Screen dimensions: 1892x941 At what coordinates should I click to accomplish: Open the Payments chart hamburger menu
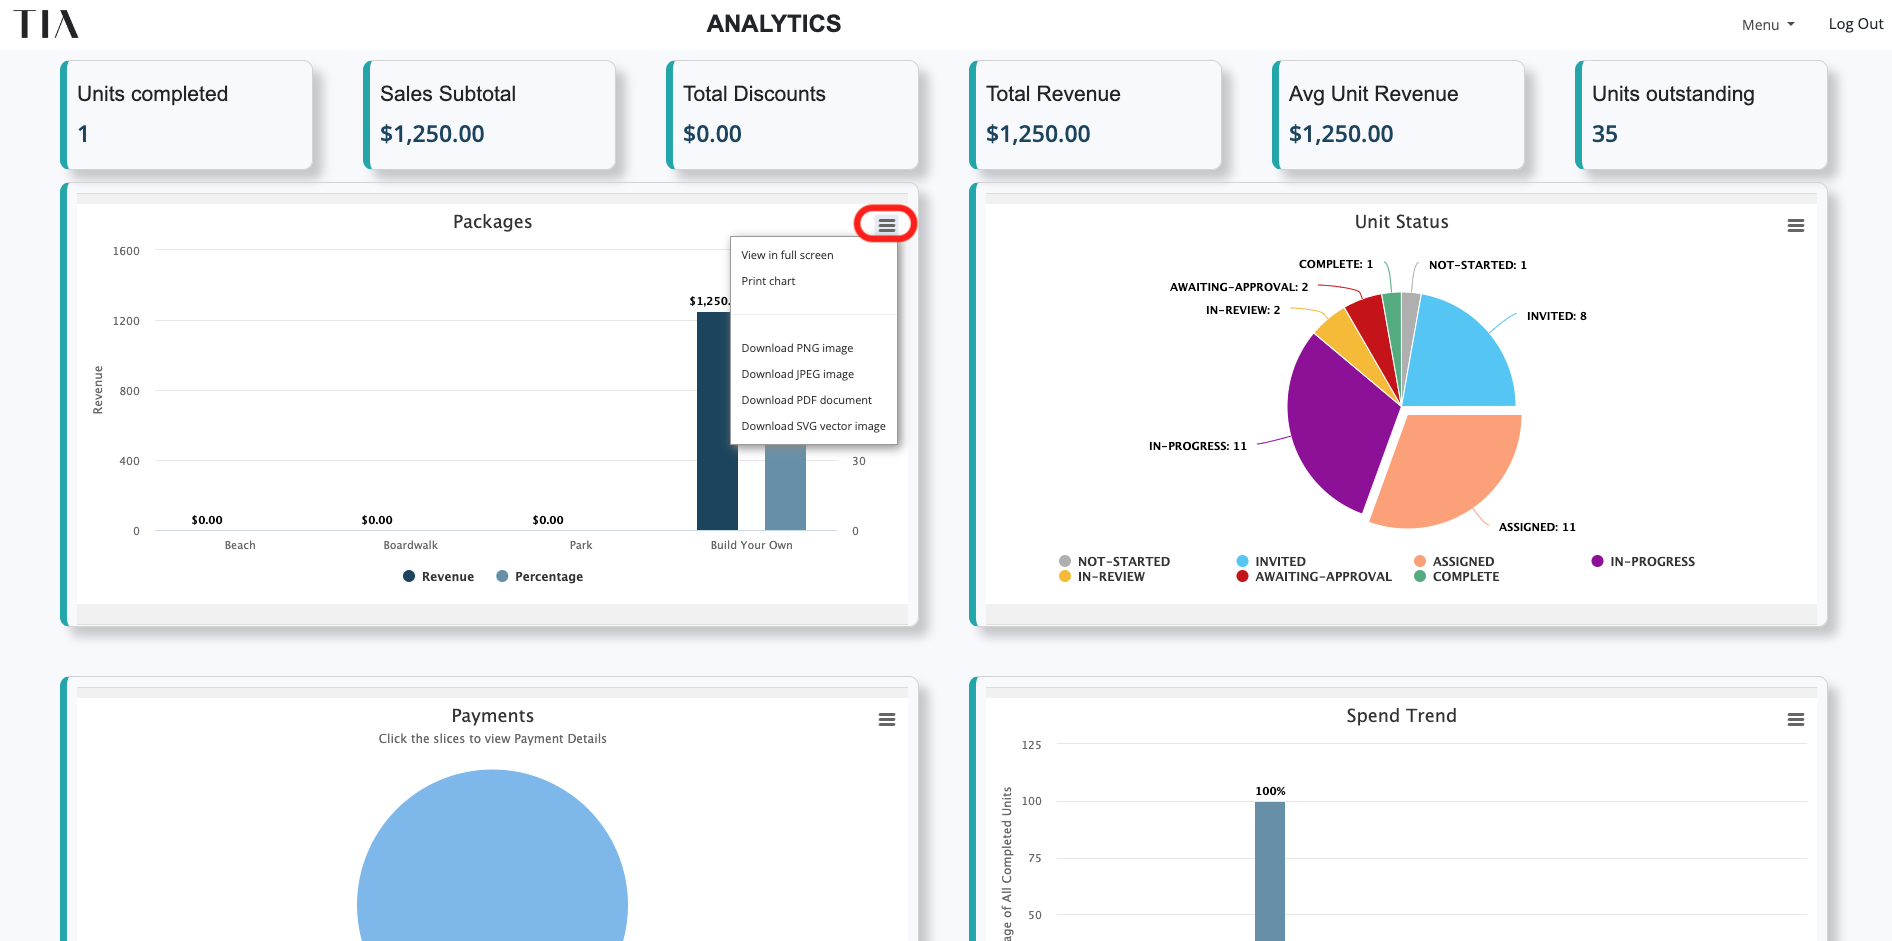(886, 719)
